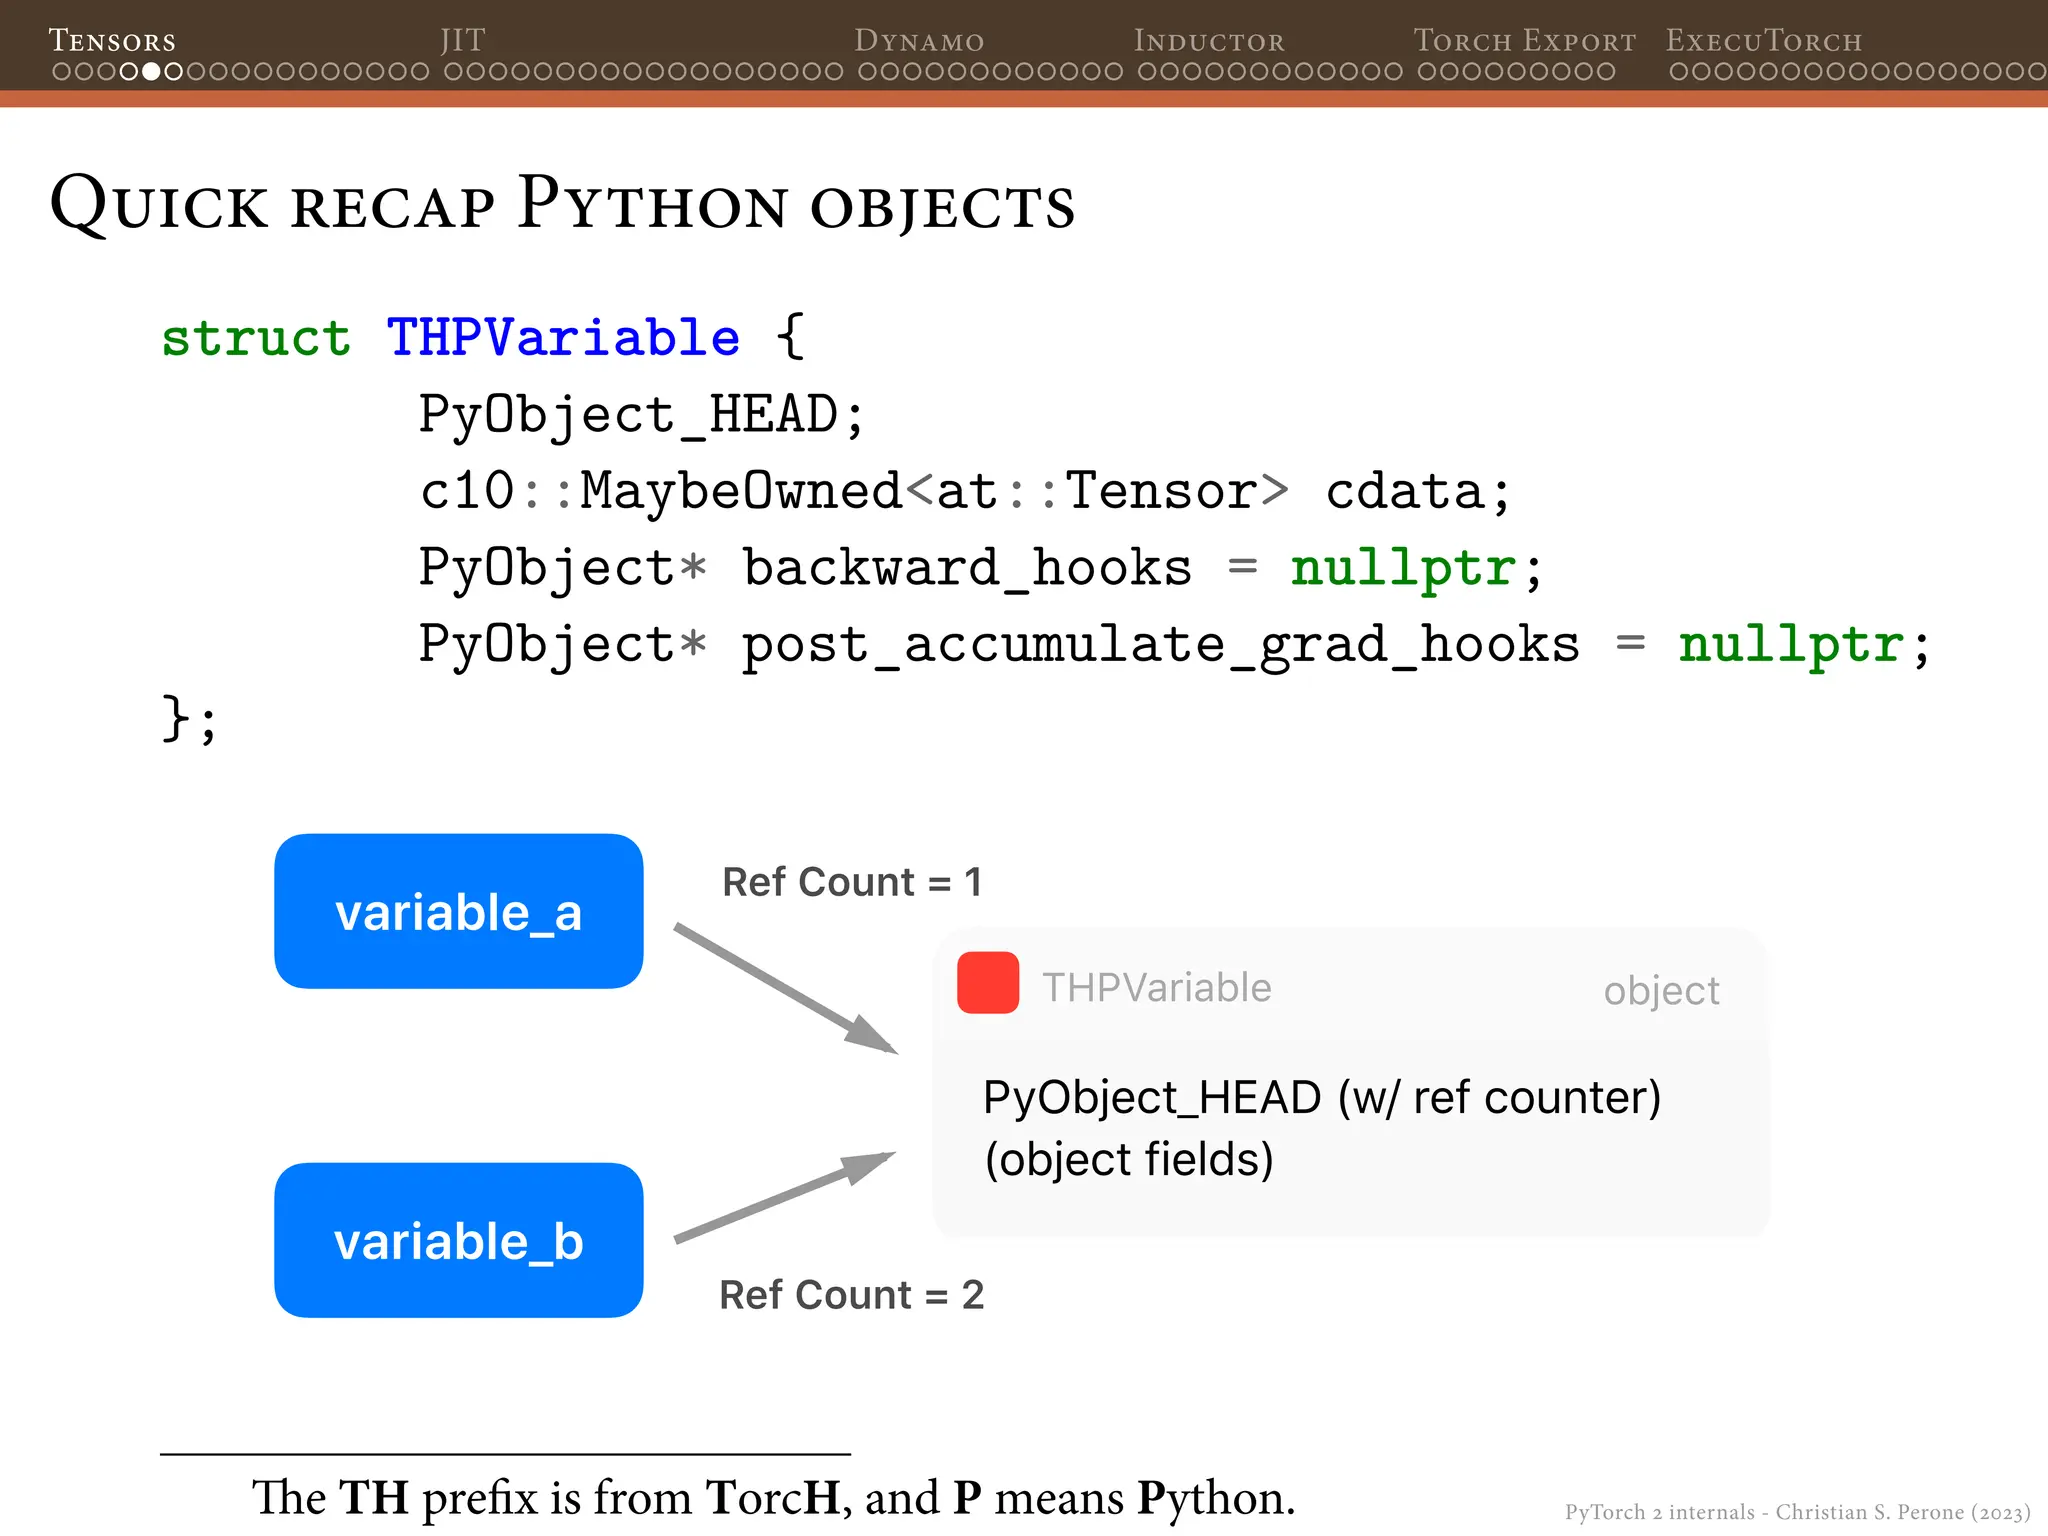Viewport: 2048px width, 1536px height.
Task: Click the first slide dot under ExecuTorch
Action: pos(1679,72)
